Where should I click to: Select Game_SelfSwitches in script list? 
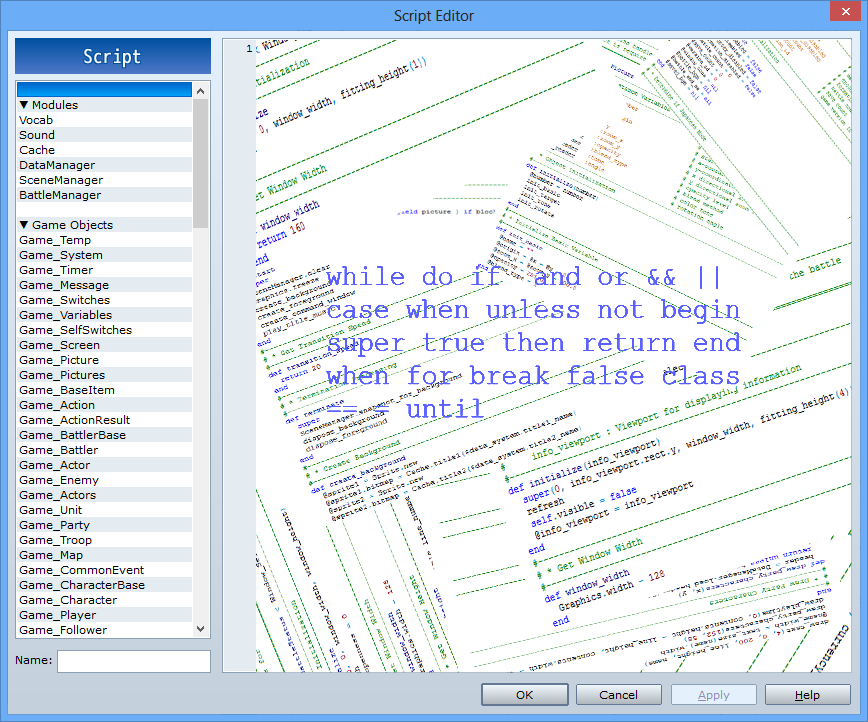[105, 330]
